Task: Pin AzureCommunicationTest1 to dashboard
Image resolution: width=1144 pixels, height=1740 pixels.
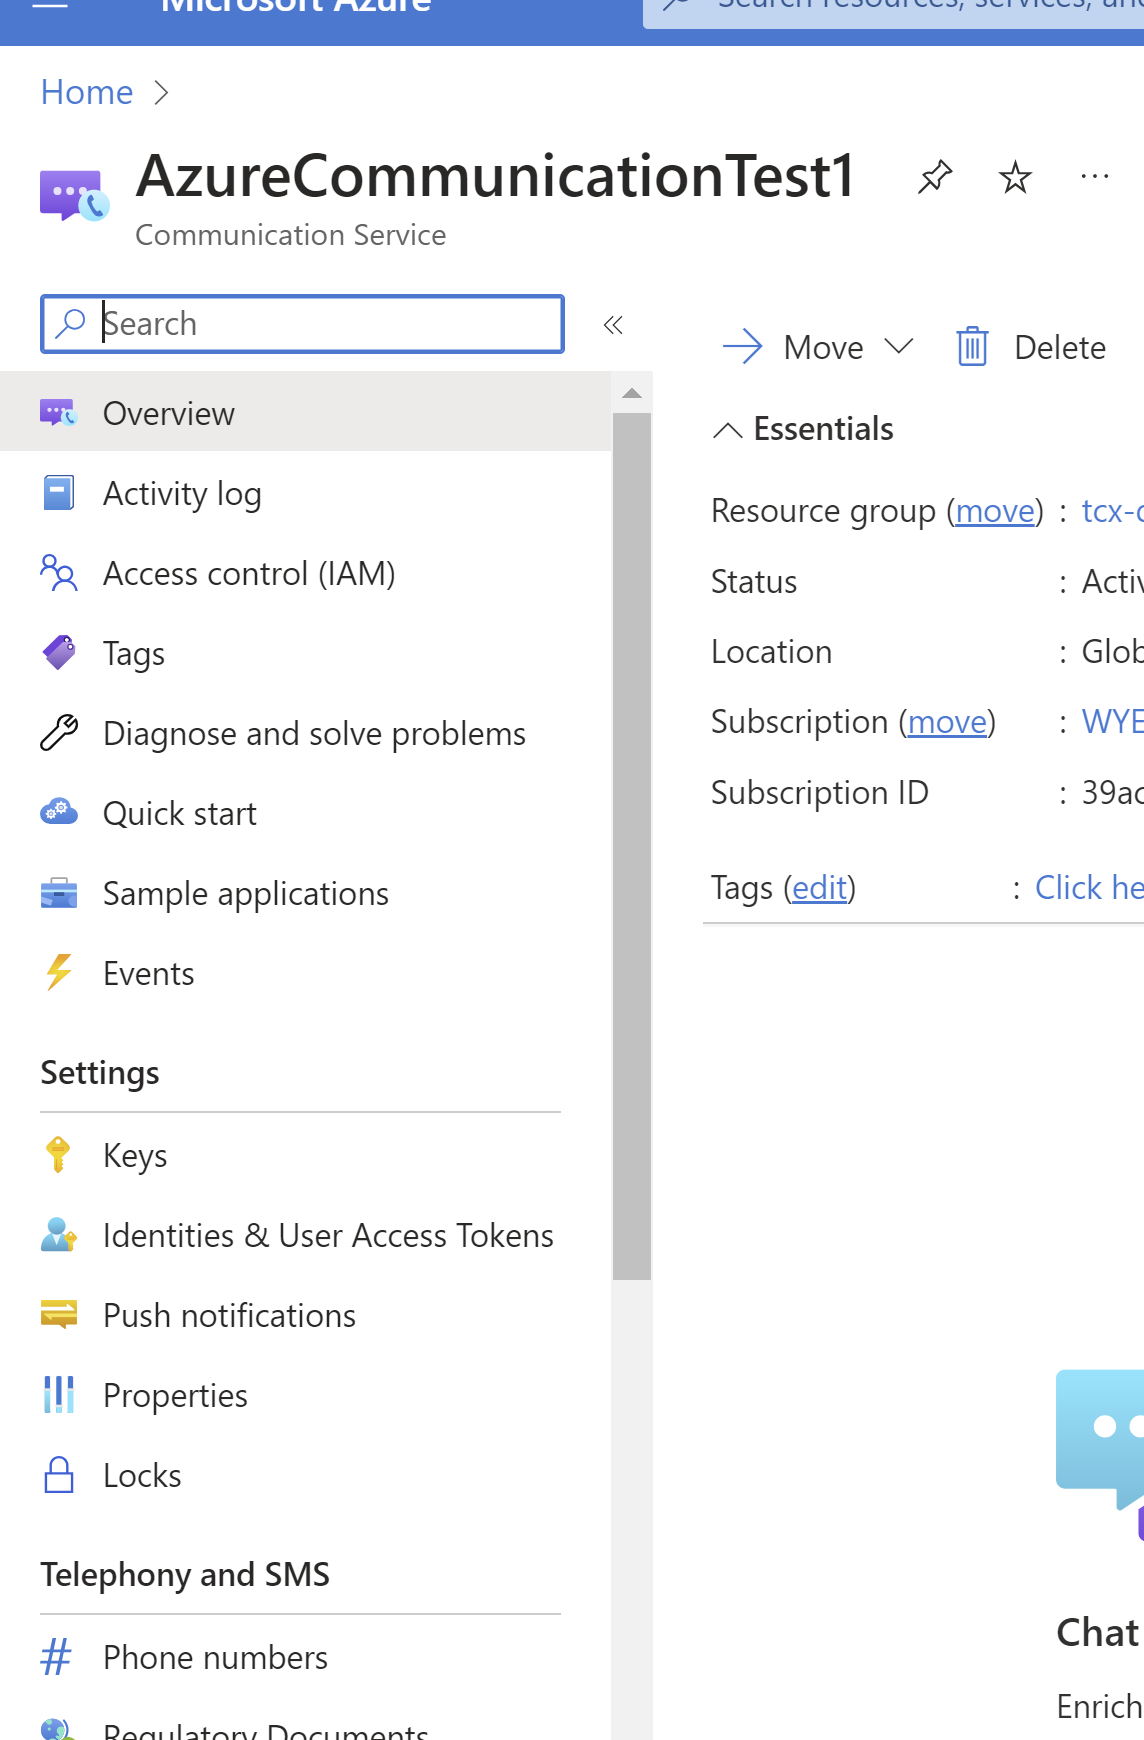Action: tap(935, 177)
